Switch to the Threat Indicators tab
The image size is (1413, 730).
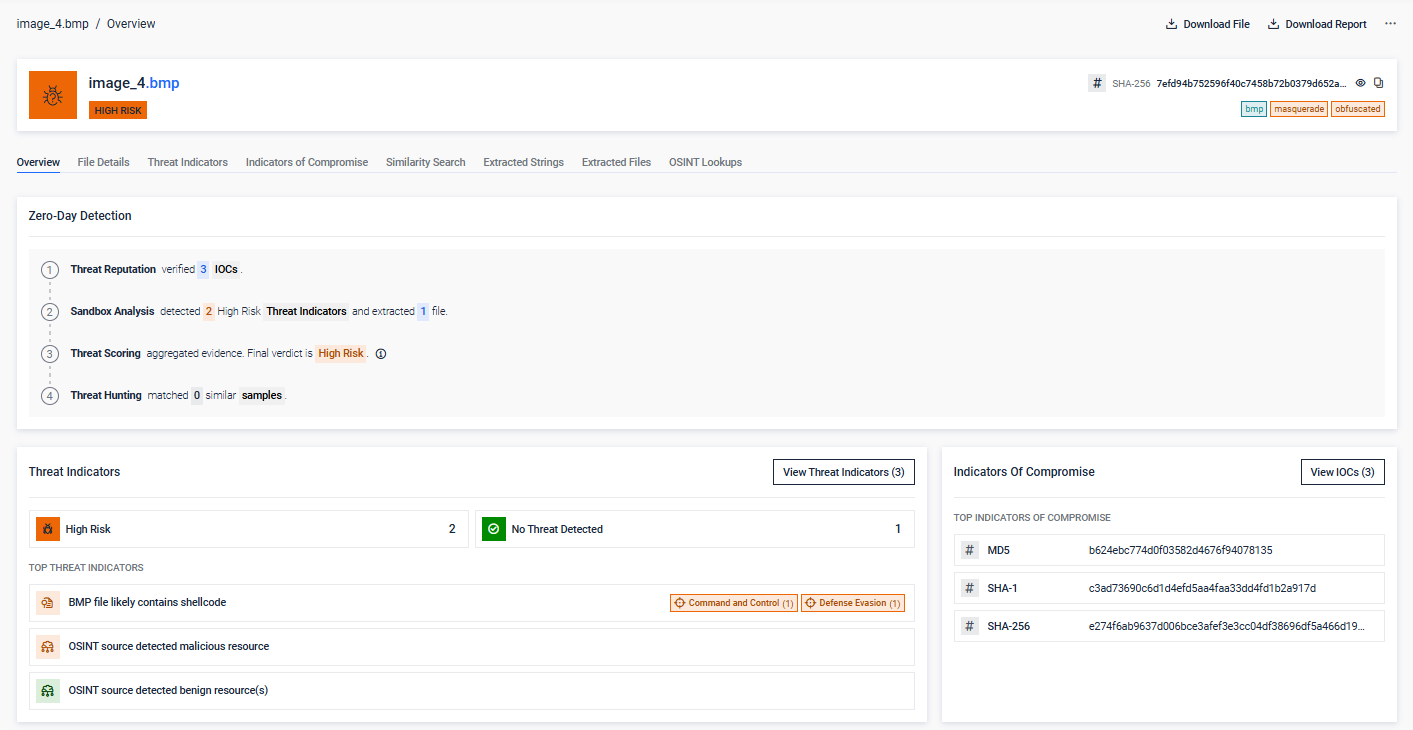coord(187,162)
